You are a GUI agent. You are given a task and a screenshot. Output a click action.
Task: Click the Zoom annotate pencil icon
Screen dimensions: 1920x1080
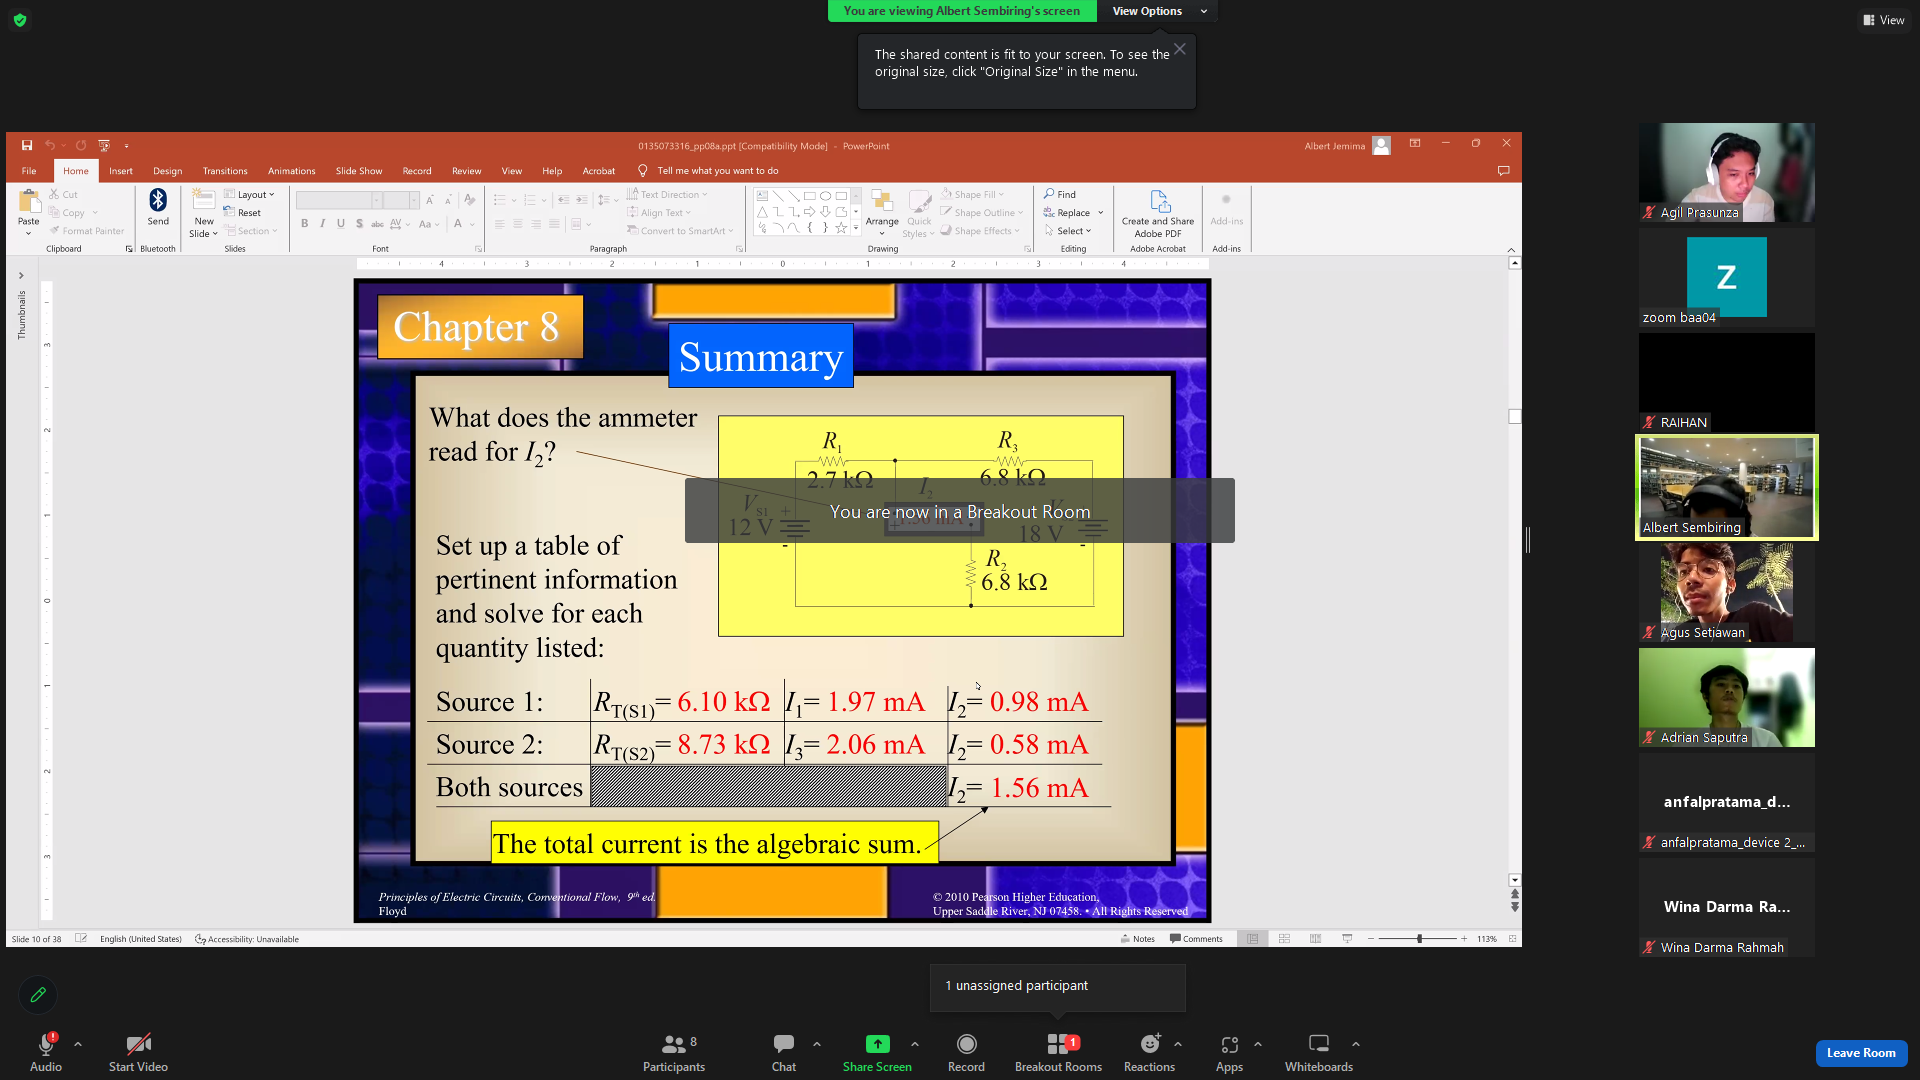(x=38, y=995)
